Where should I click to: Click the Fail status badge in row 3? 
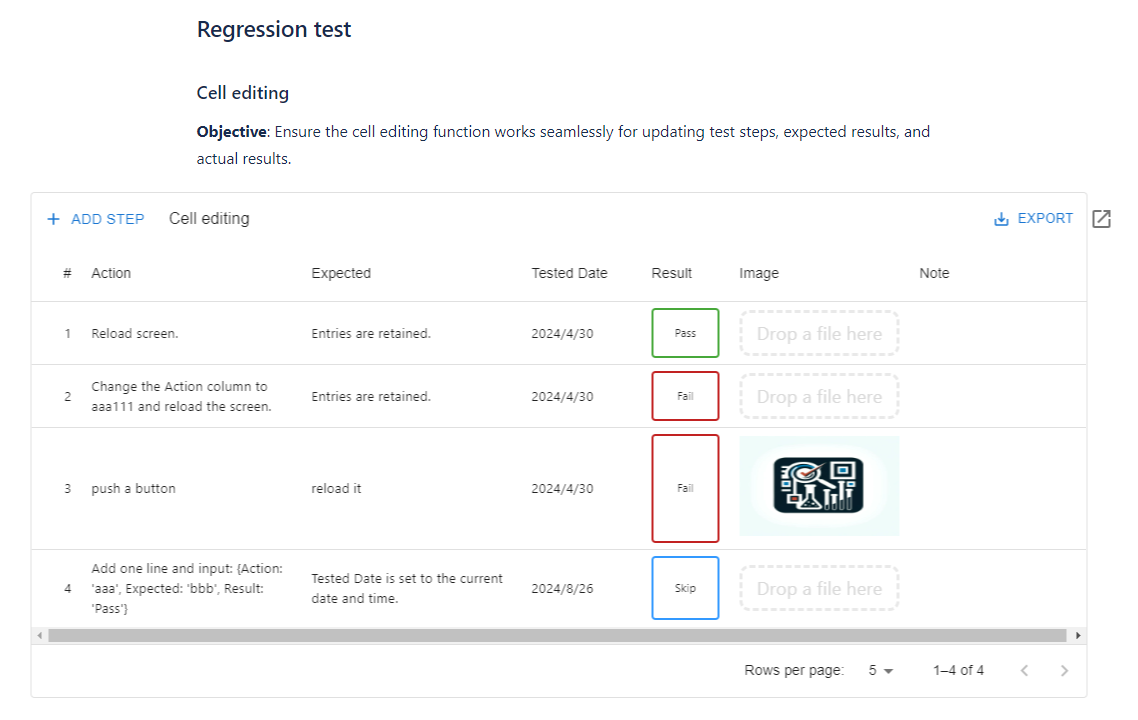coord(685,488)
